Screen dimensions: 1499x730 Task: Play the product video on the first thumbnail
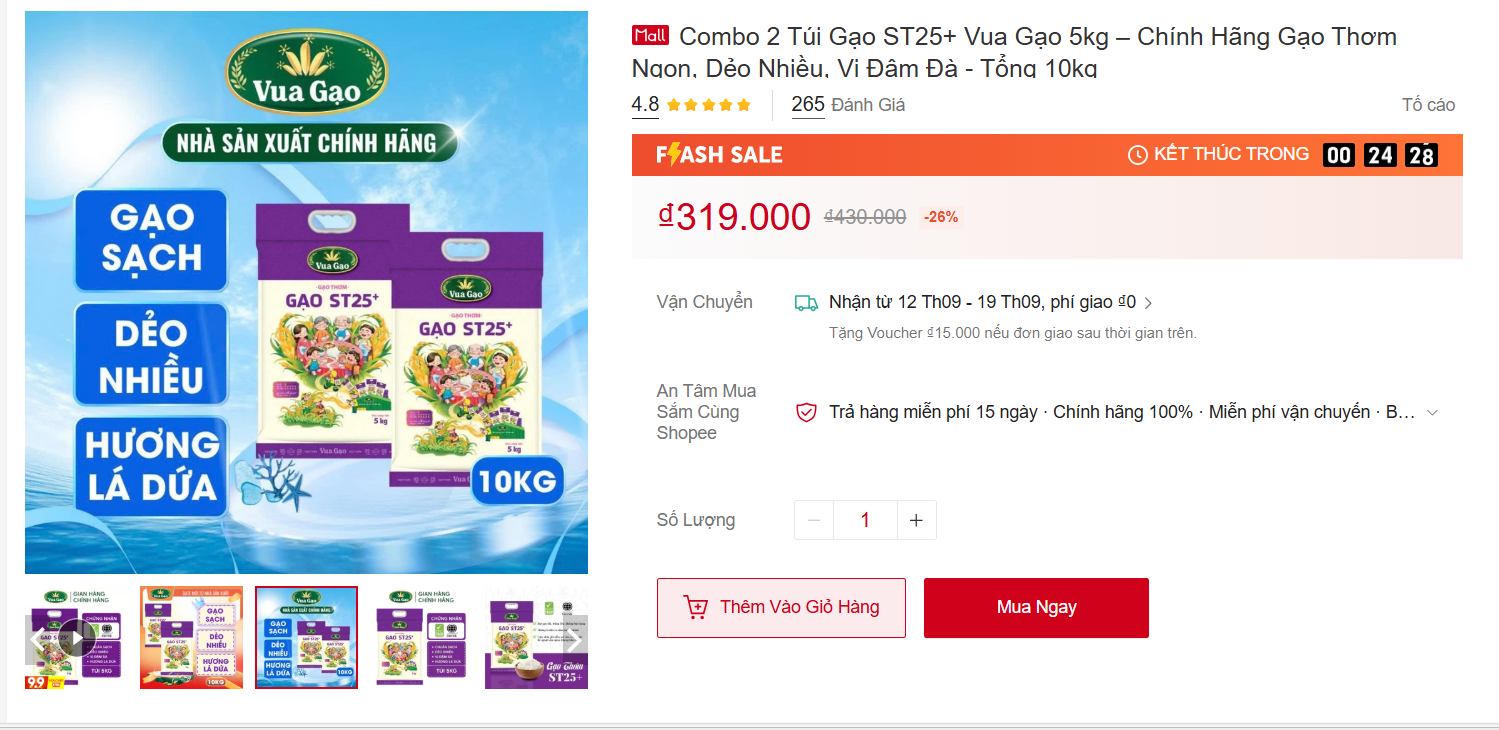[x=80, y=637]
